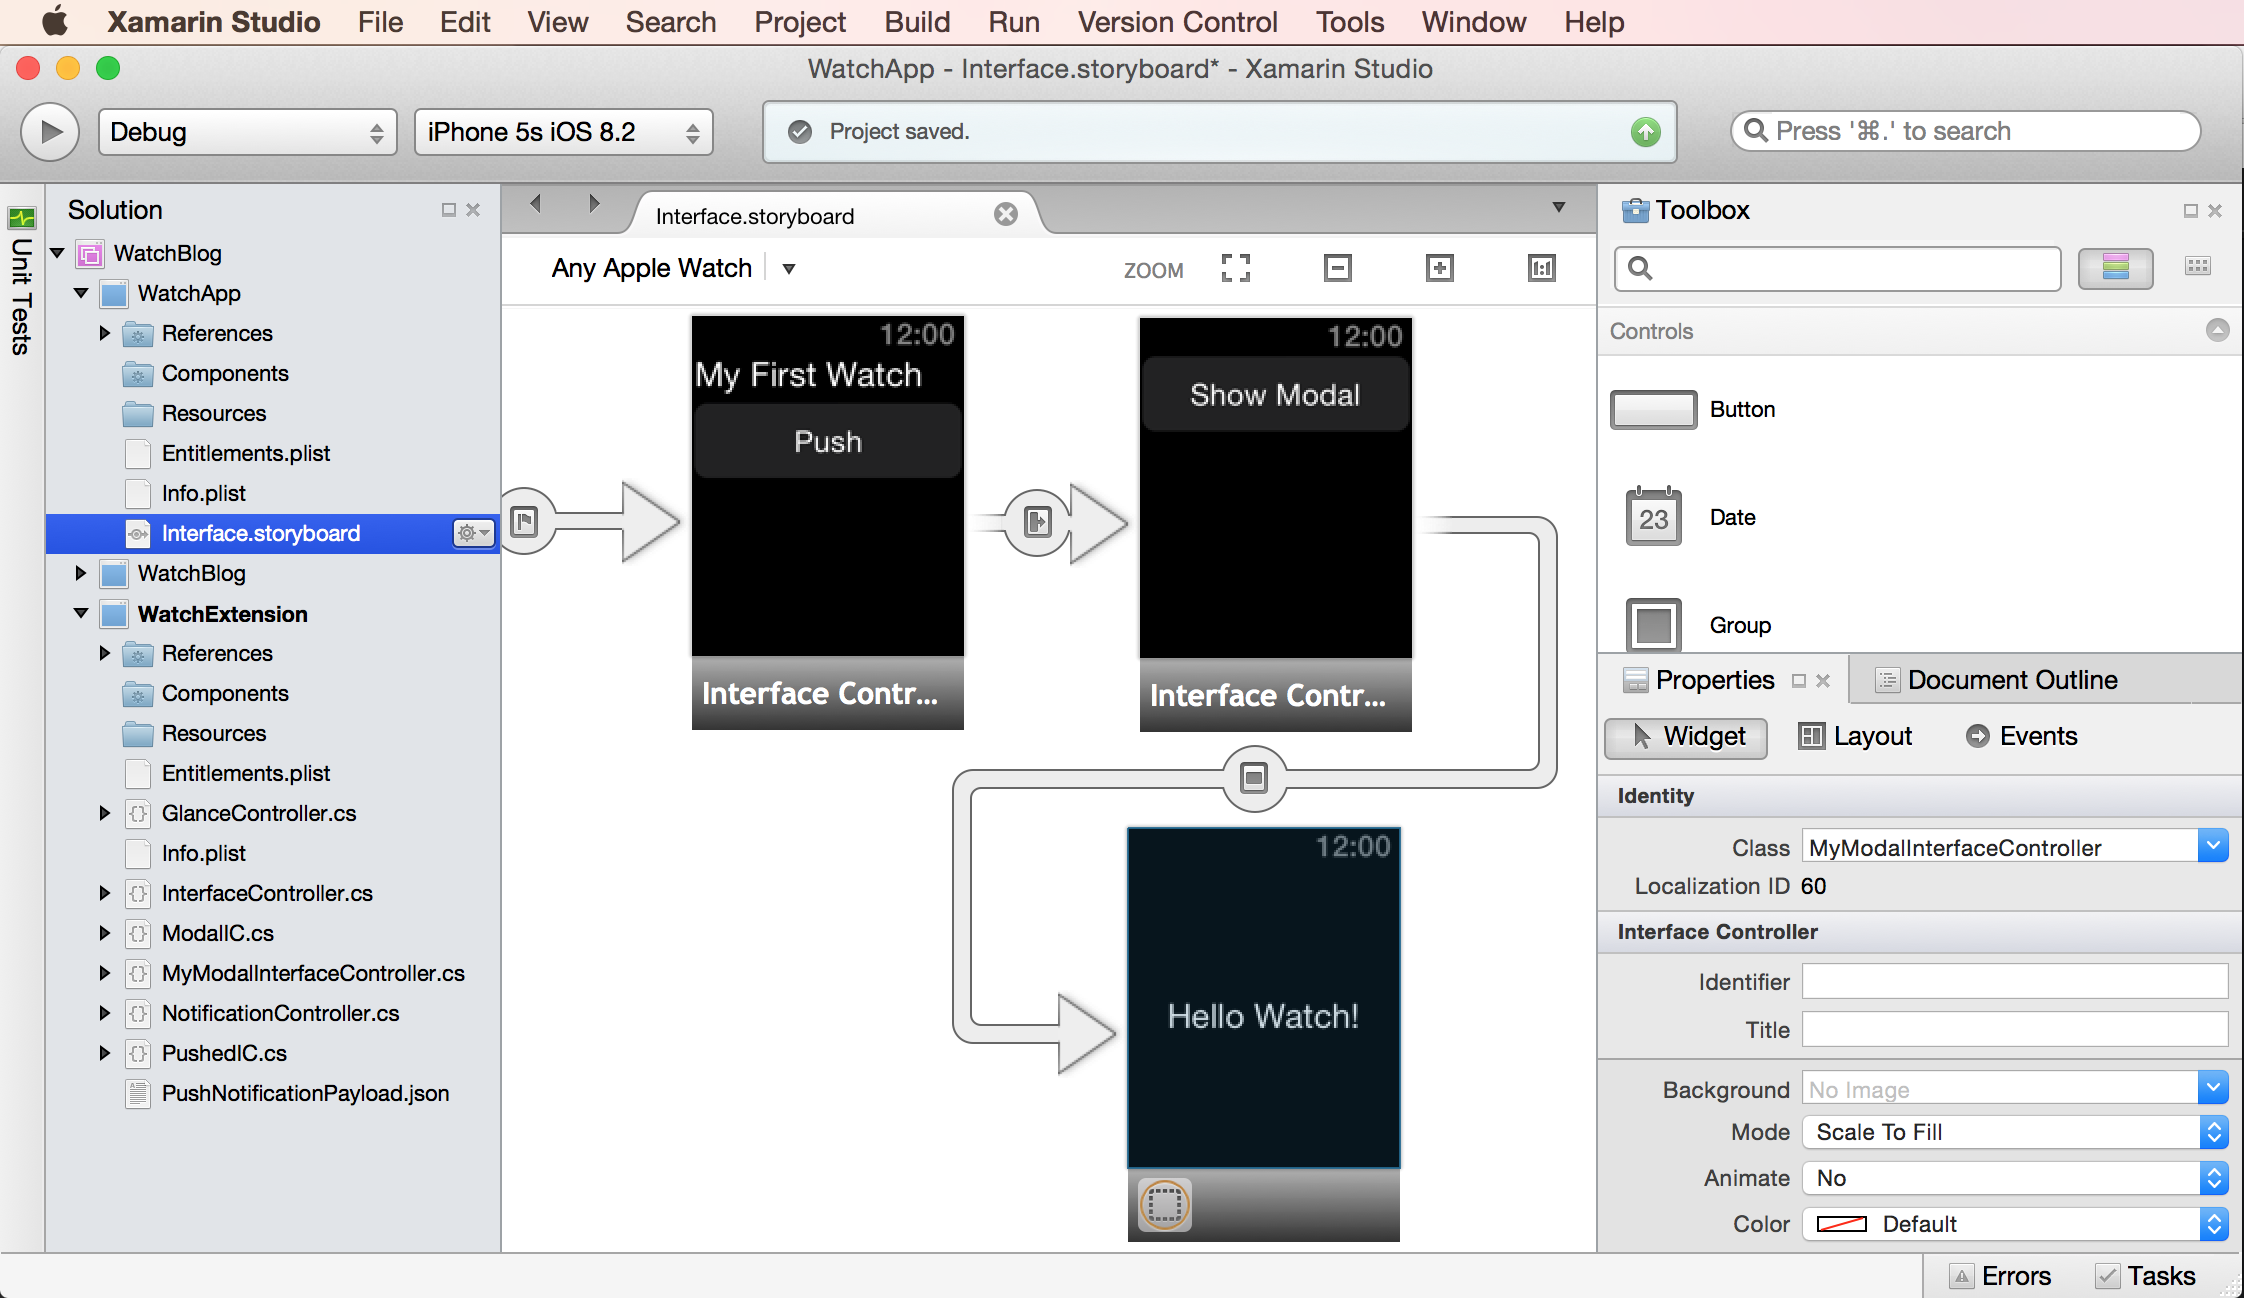Toggle Toolbox category list view button
This screenshot has width=2244, height=1298.
(2115, 268)
